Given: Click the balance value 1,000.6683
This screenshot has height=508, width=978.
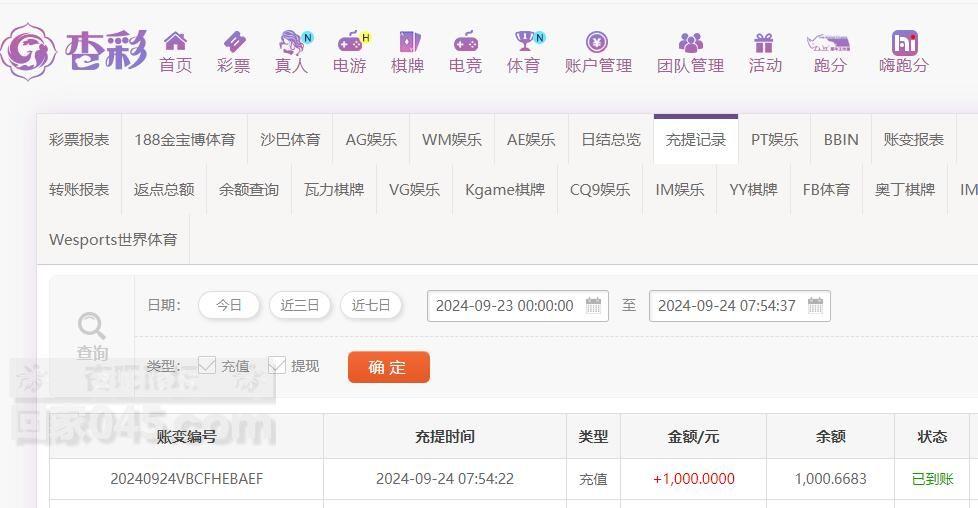Looking at the screenshot, I should click(830, 479).
